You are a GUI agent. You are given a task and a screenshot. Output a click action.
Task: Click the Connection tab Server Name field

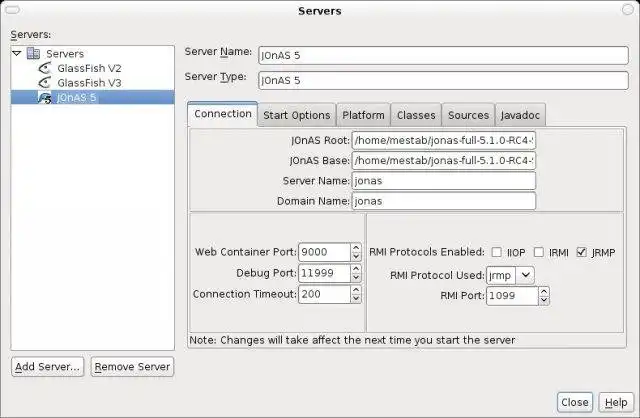tap(444, 181)
